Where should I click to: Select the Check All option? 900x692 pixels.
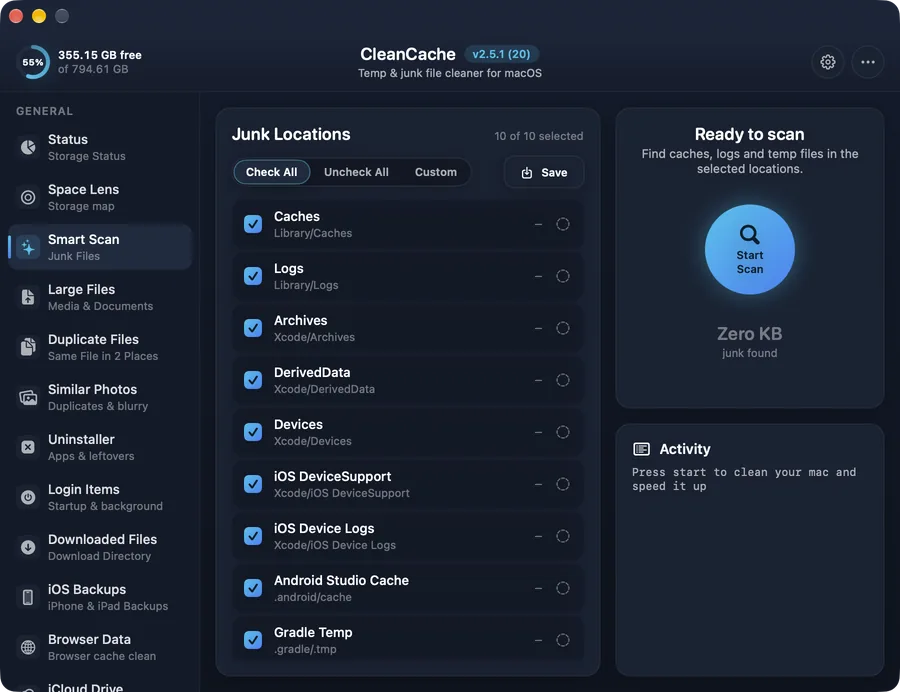271,172
